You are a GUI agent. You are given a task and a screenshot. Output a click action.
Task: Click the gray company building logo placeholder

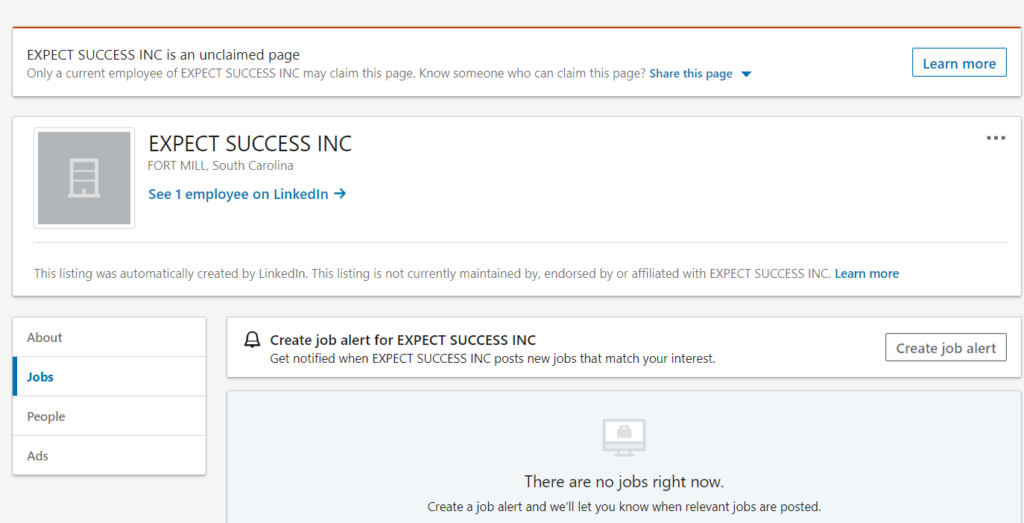(x=84, y=178)
